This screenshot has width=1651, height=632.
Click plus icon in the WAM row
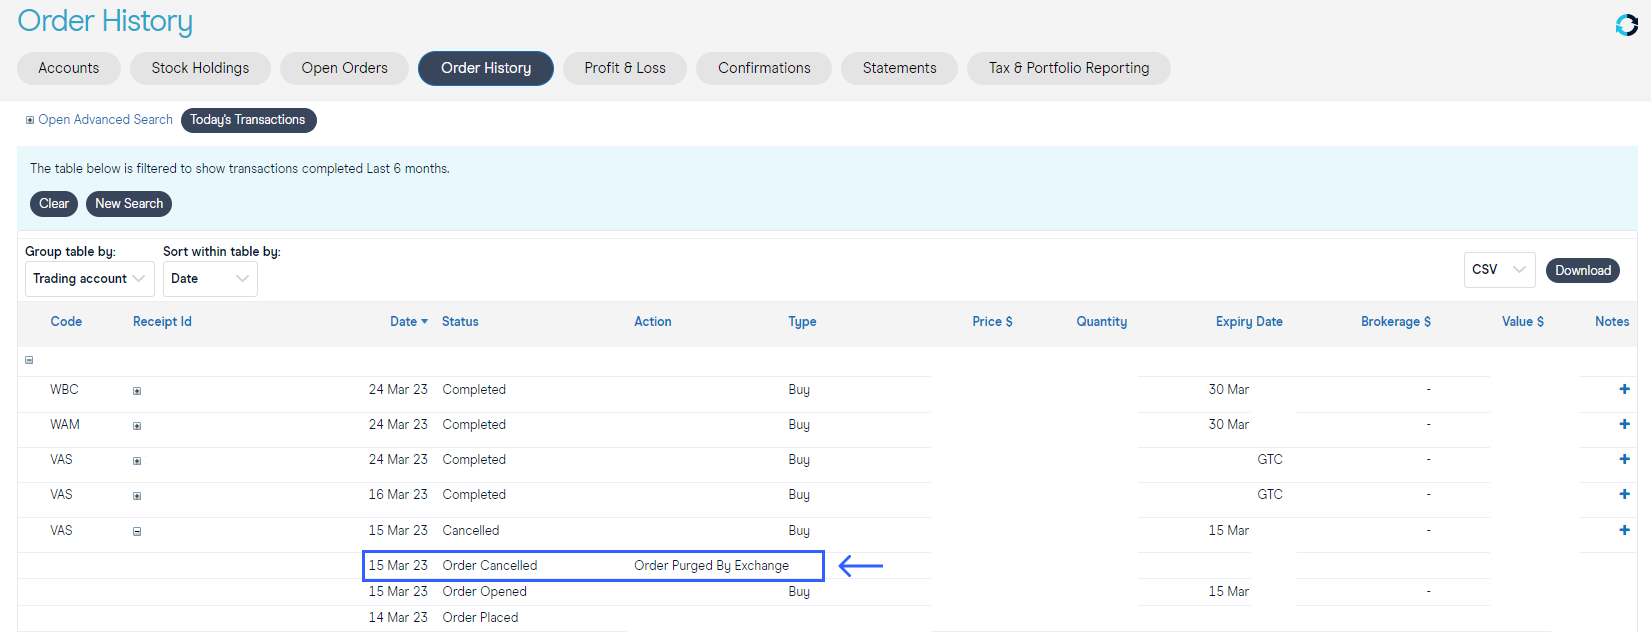(x=1624, y=424)
